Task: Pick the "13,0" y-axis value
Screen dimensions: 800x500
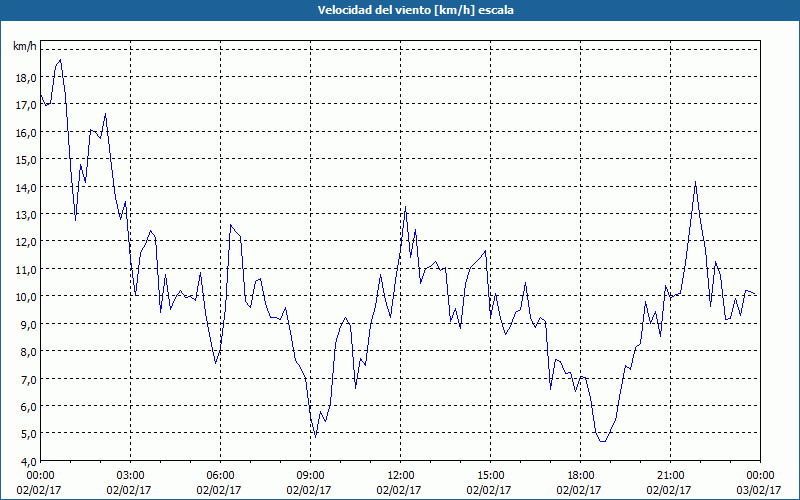Action: (26, 214)
